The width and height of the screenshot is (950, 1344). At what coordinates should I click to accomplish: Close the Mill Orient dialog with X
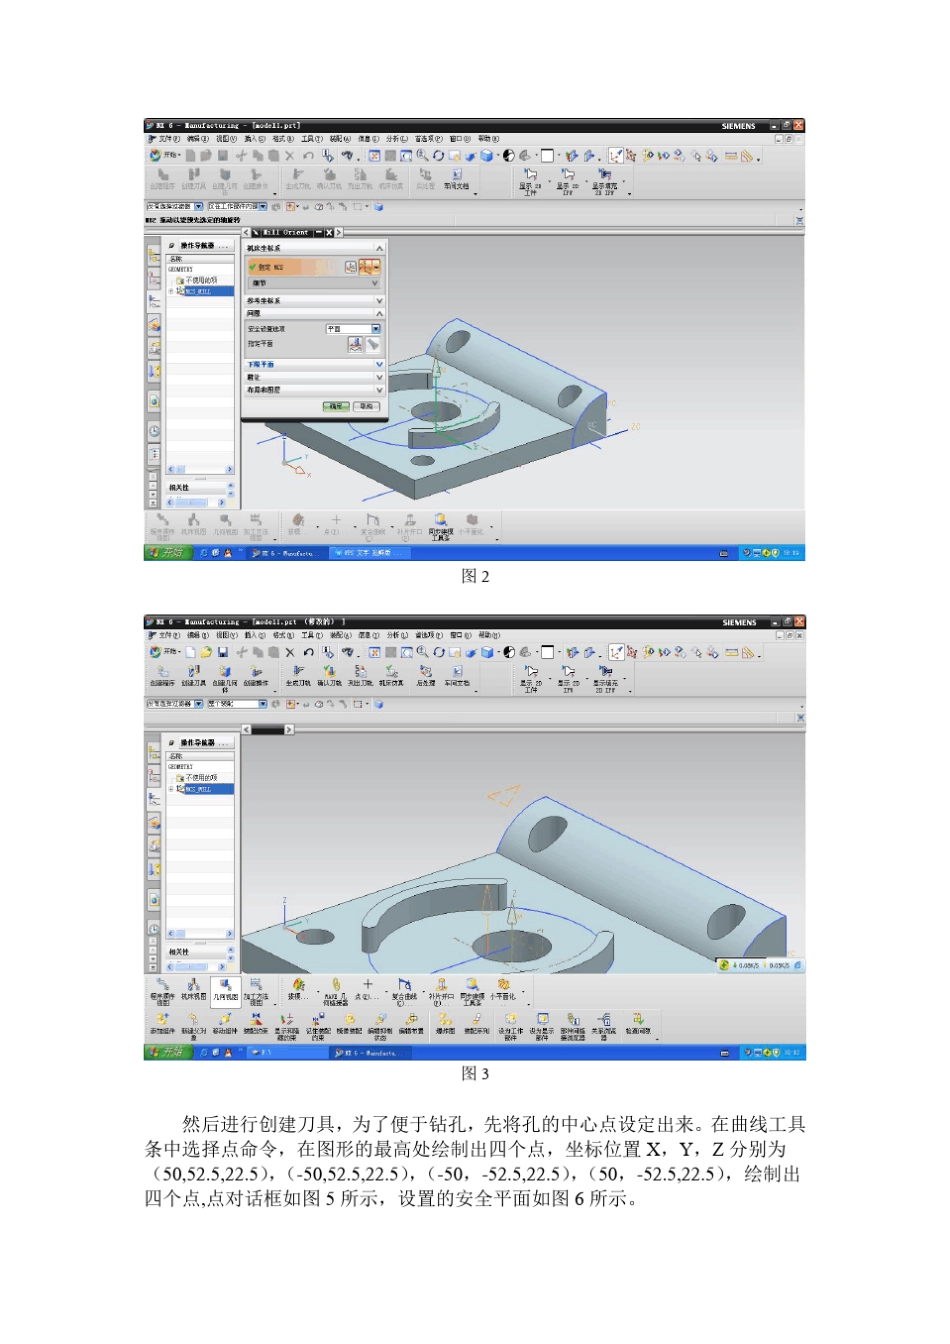pos(328,232)
